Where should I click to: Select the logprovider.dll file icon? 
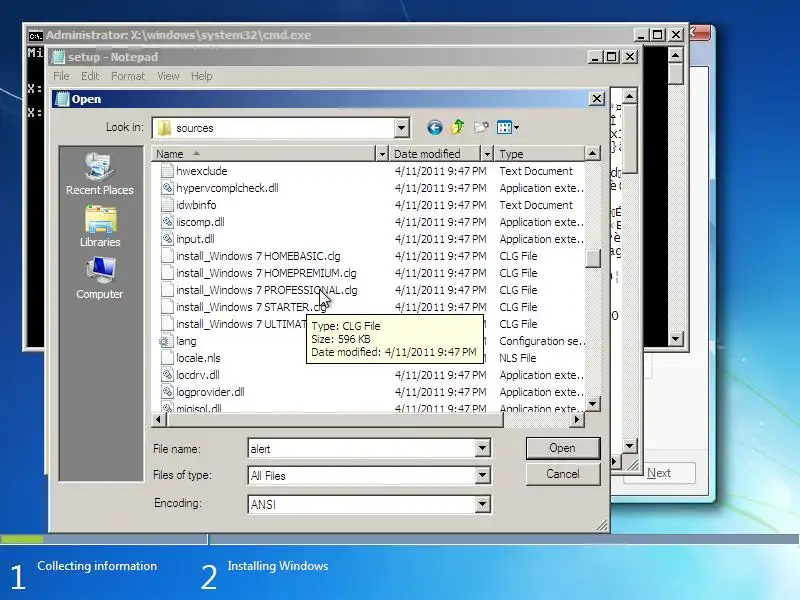pyautogui.click(x=167, y=392)
